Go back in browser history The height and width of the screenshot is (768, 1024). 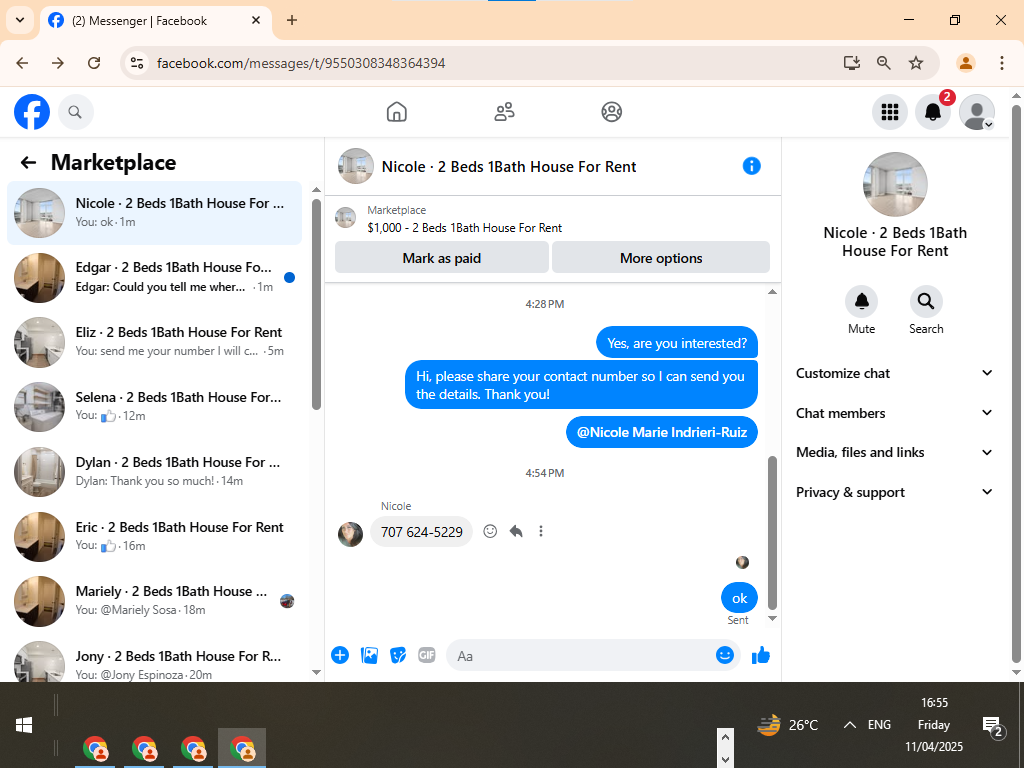[22, 63]
